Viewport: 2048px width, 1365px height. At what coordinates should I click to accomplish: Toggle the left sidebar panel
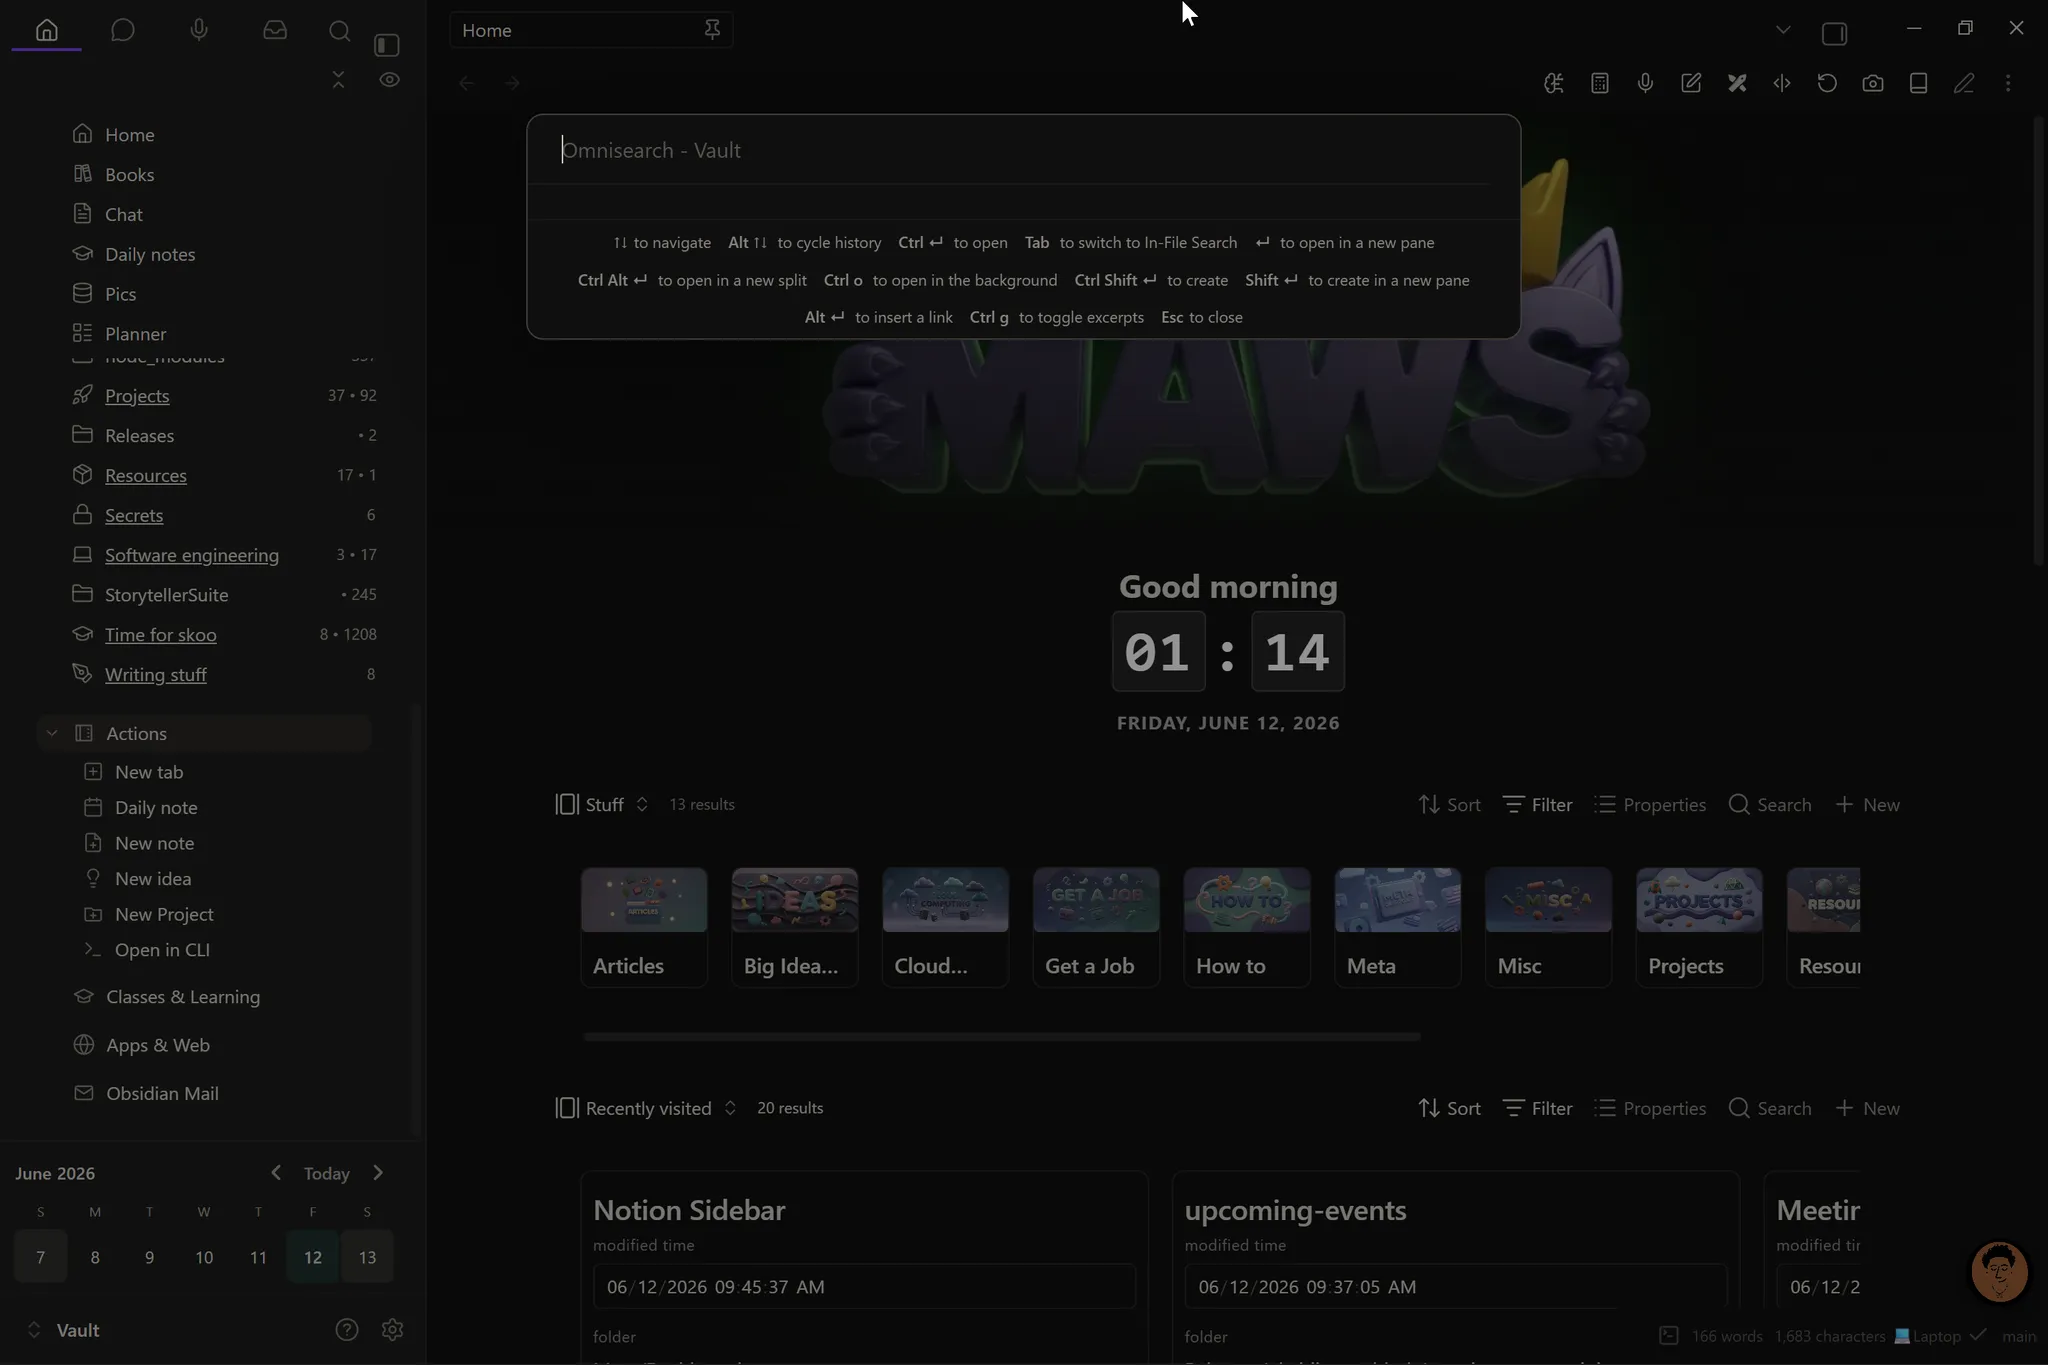tap(387, 45)
